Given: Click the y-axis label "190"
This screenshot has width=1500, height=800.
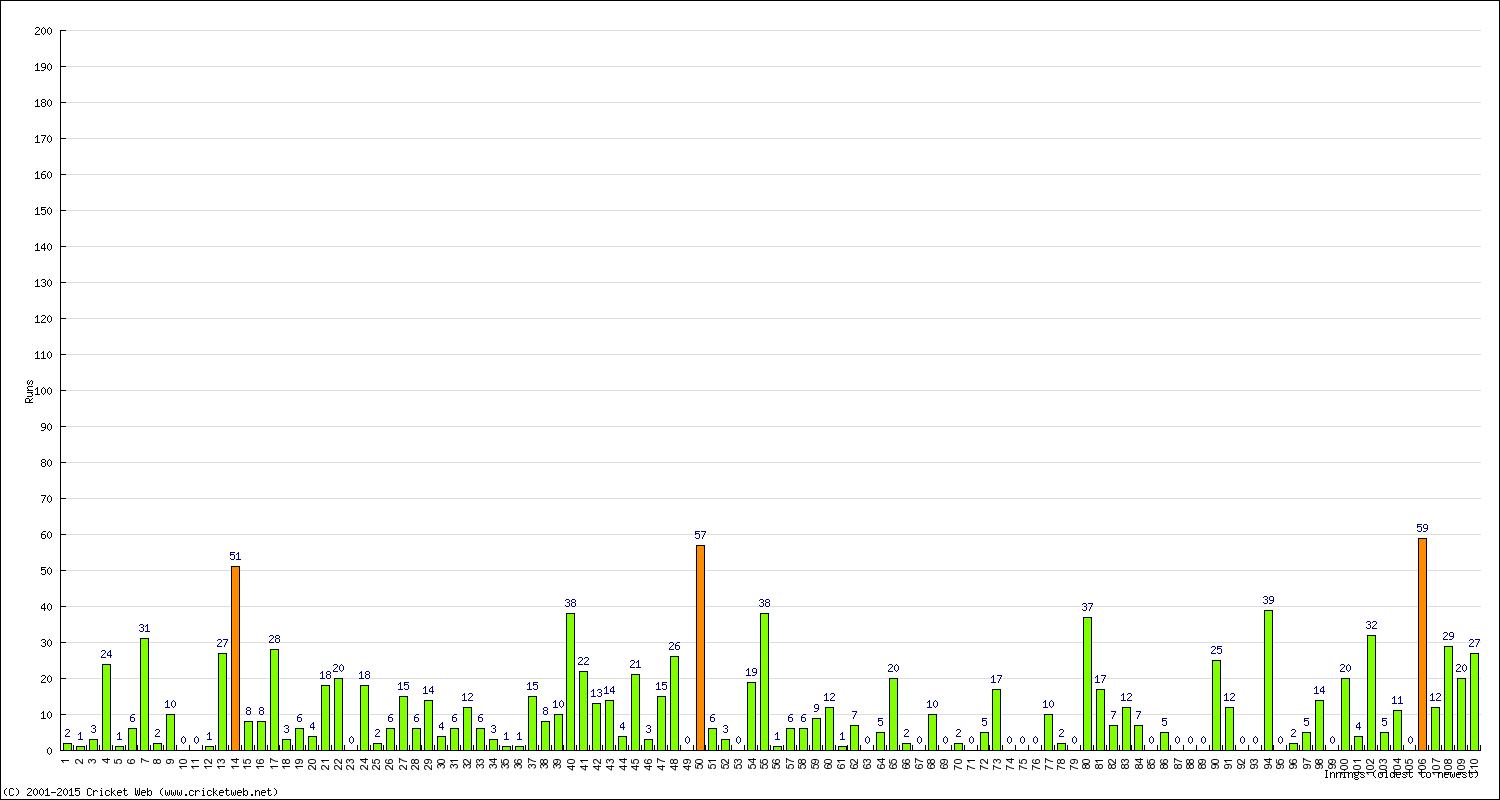Looking at the screenshot, I should [x=43, y=67].
